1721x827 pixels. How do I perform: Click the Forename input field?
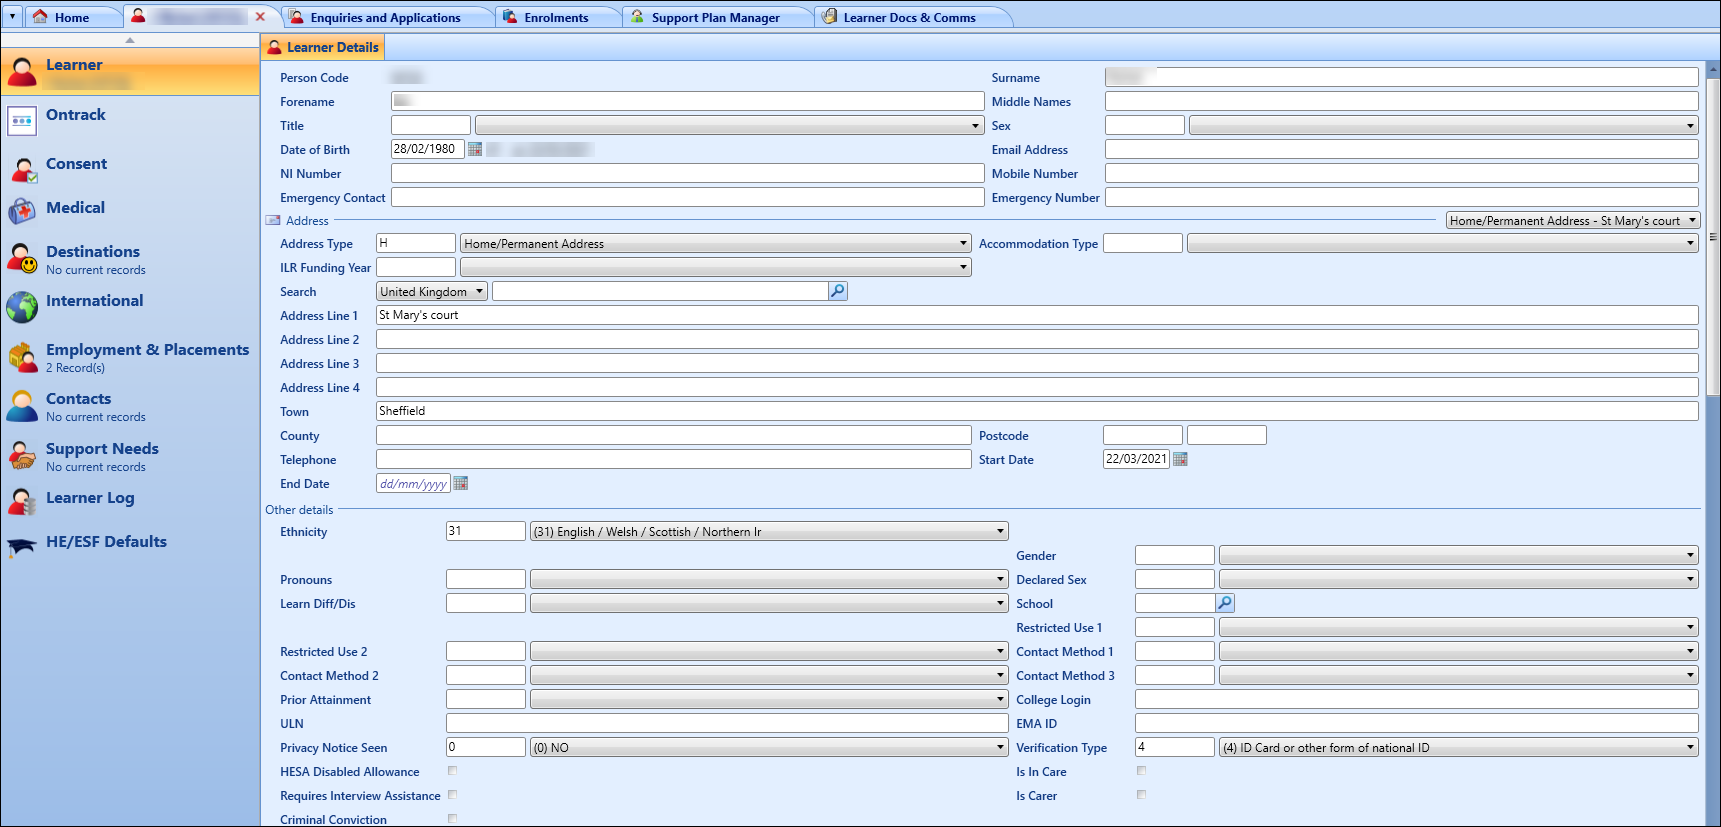[x=687, y=101]
